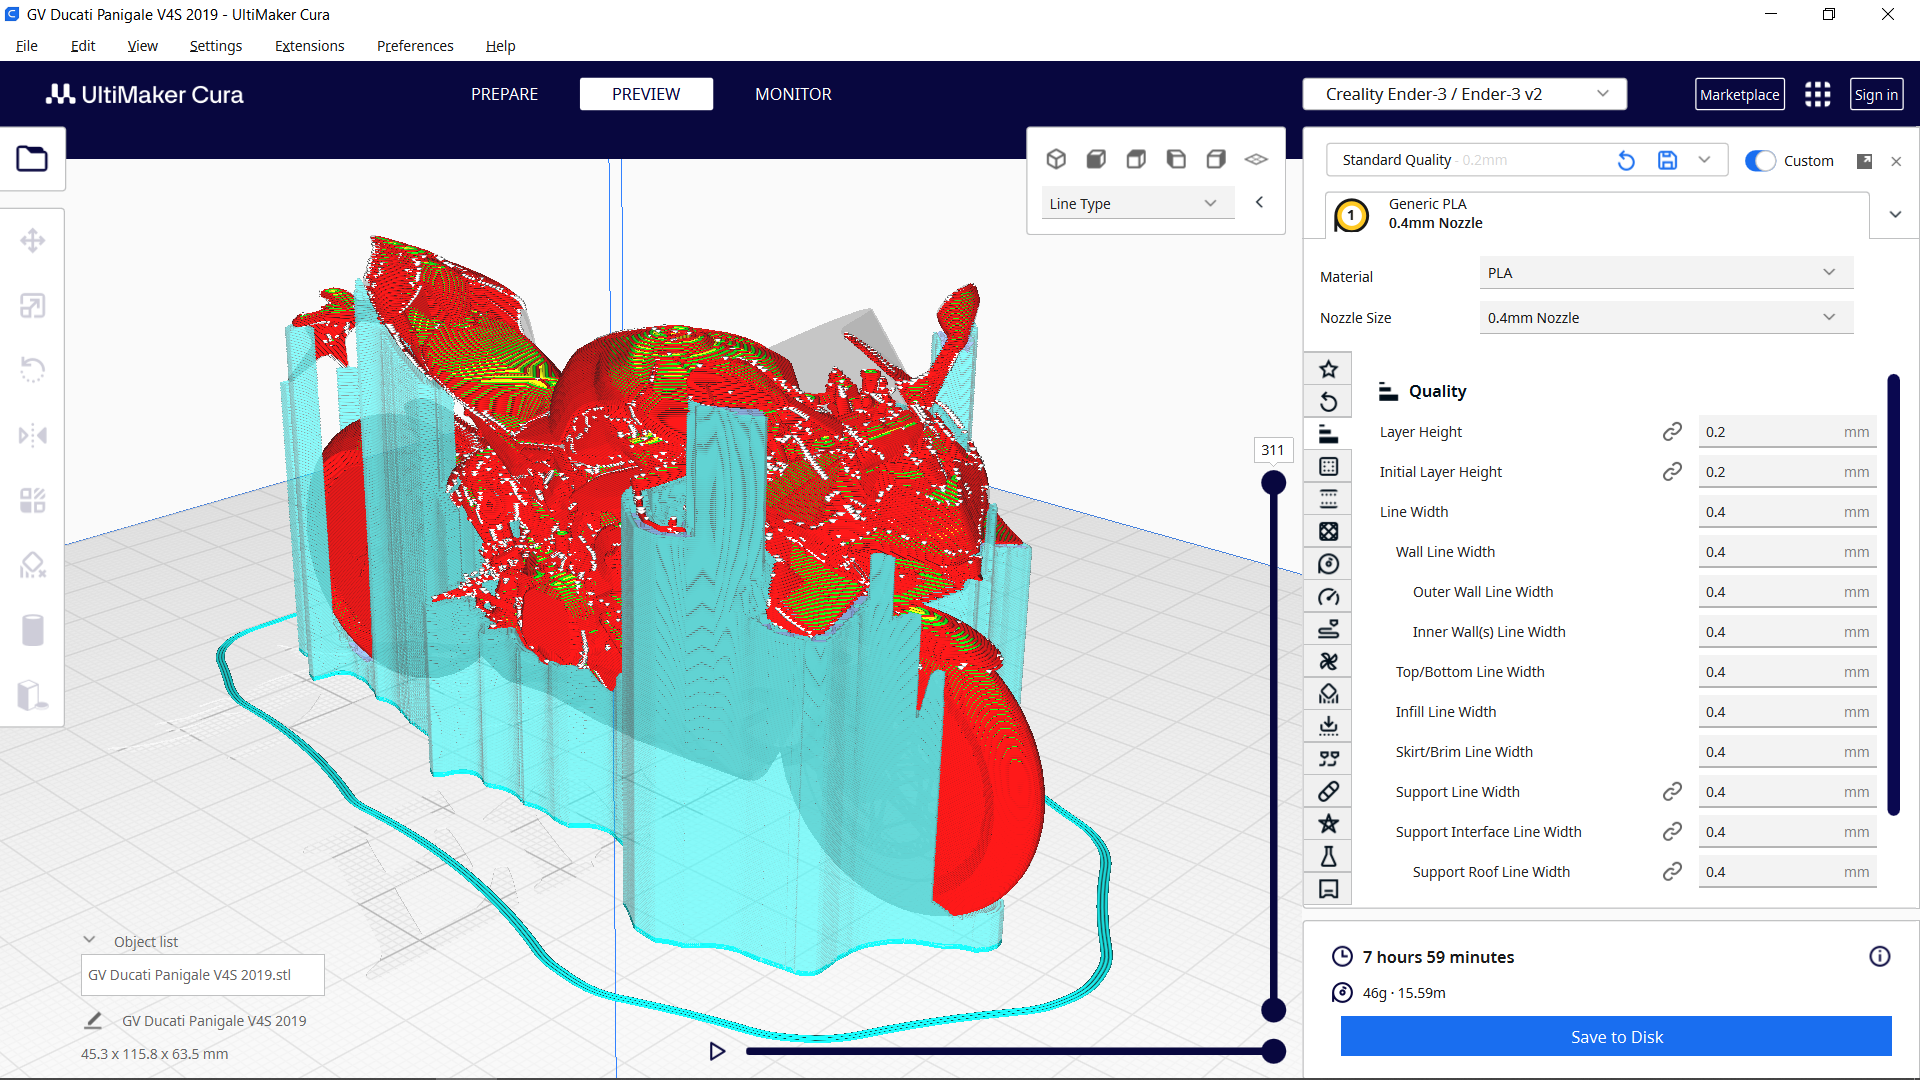Open the Build Plate Adhesion settings

click(1328, 725)
